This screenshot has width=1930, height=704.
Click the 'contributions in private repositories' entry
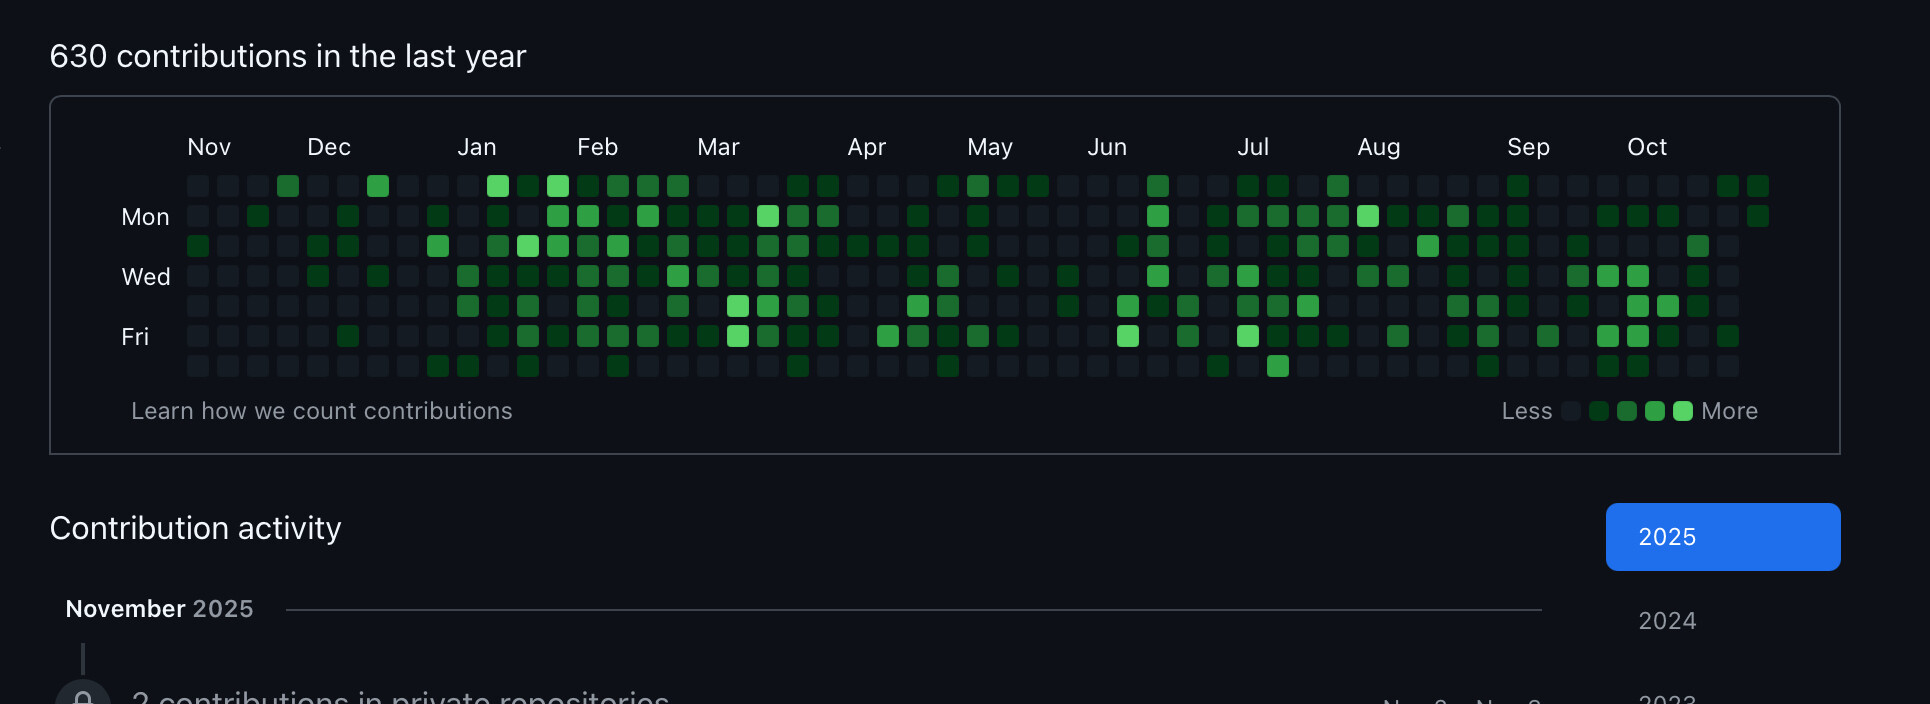[400, 696]
